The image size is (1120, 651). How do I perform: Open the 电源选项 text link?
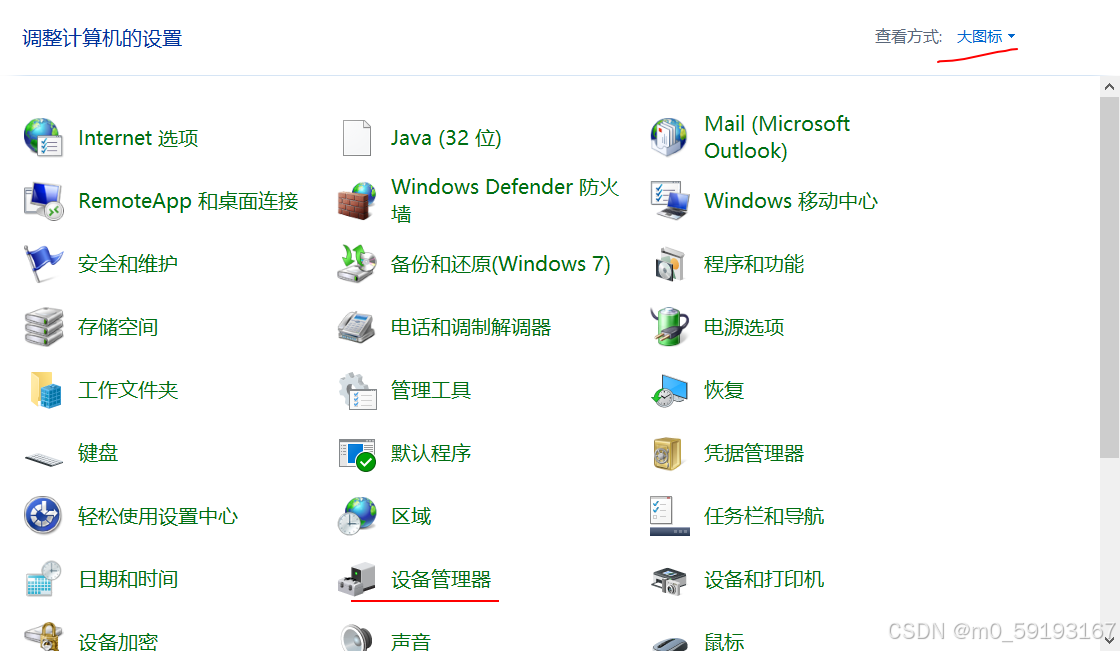[x=744, y=327]
